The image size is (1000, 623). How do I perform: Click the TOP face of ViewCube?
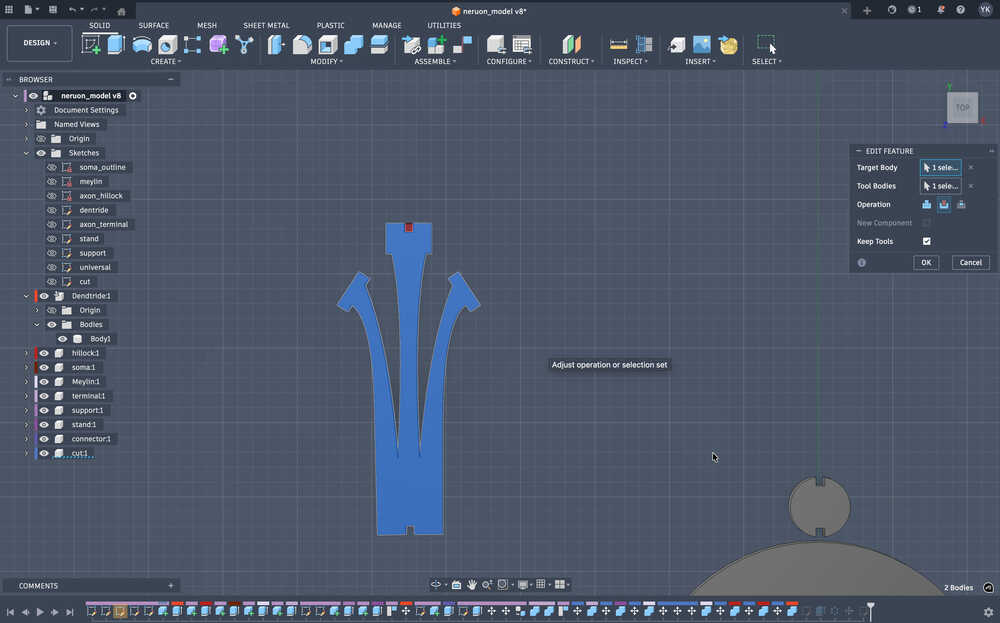tap(962, 108)
